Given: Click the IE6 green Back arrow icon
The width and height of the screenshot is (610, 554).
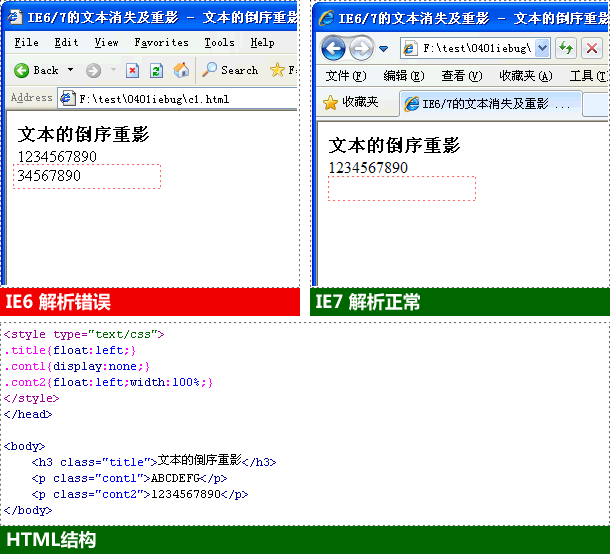Looking at the screenshot, I should coord(21,70).
